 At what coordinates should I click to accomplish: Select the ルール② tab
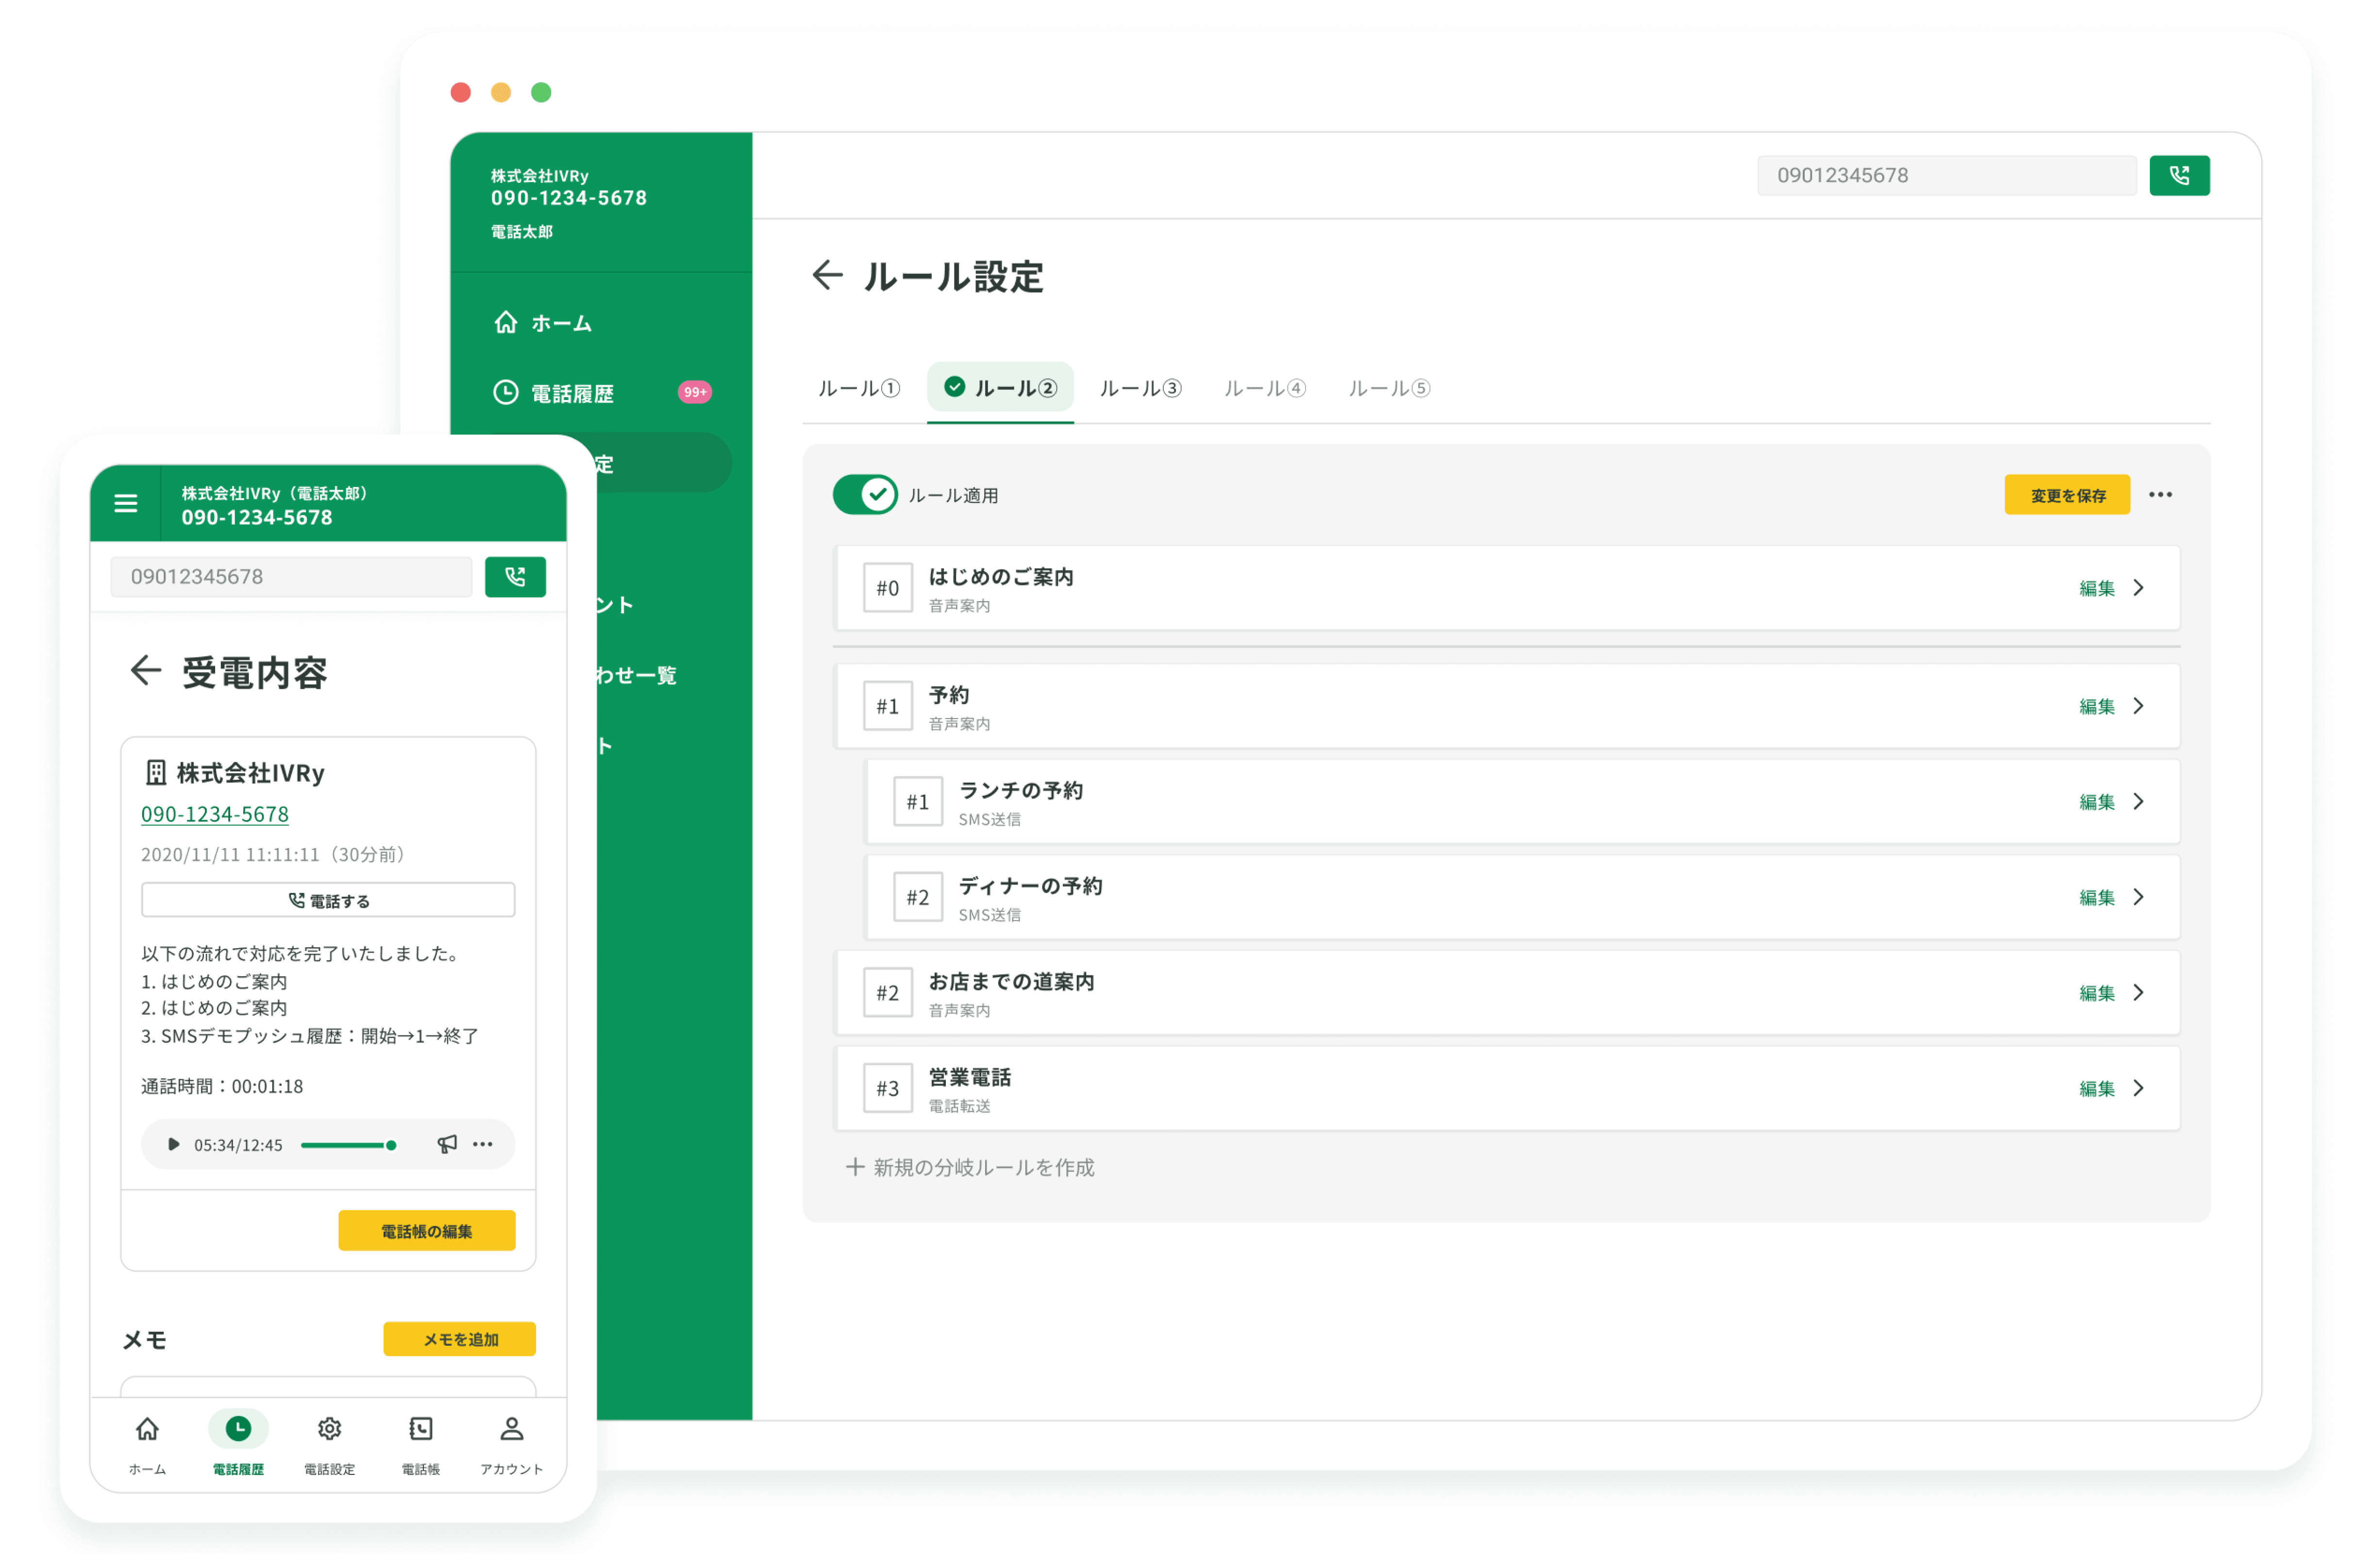1000,387
